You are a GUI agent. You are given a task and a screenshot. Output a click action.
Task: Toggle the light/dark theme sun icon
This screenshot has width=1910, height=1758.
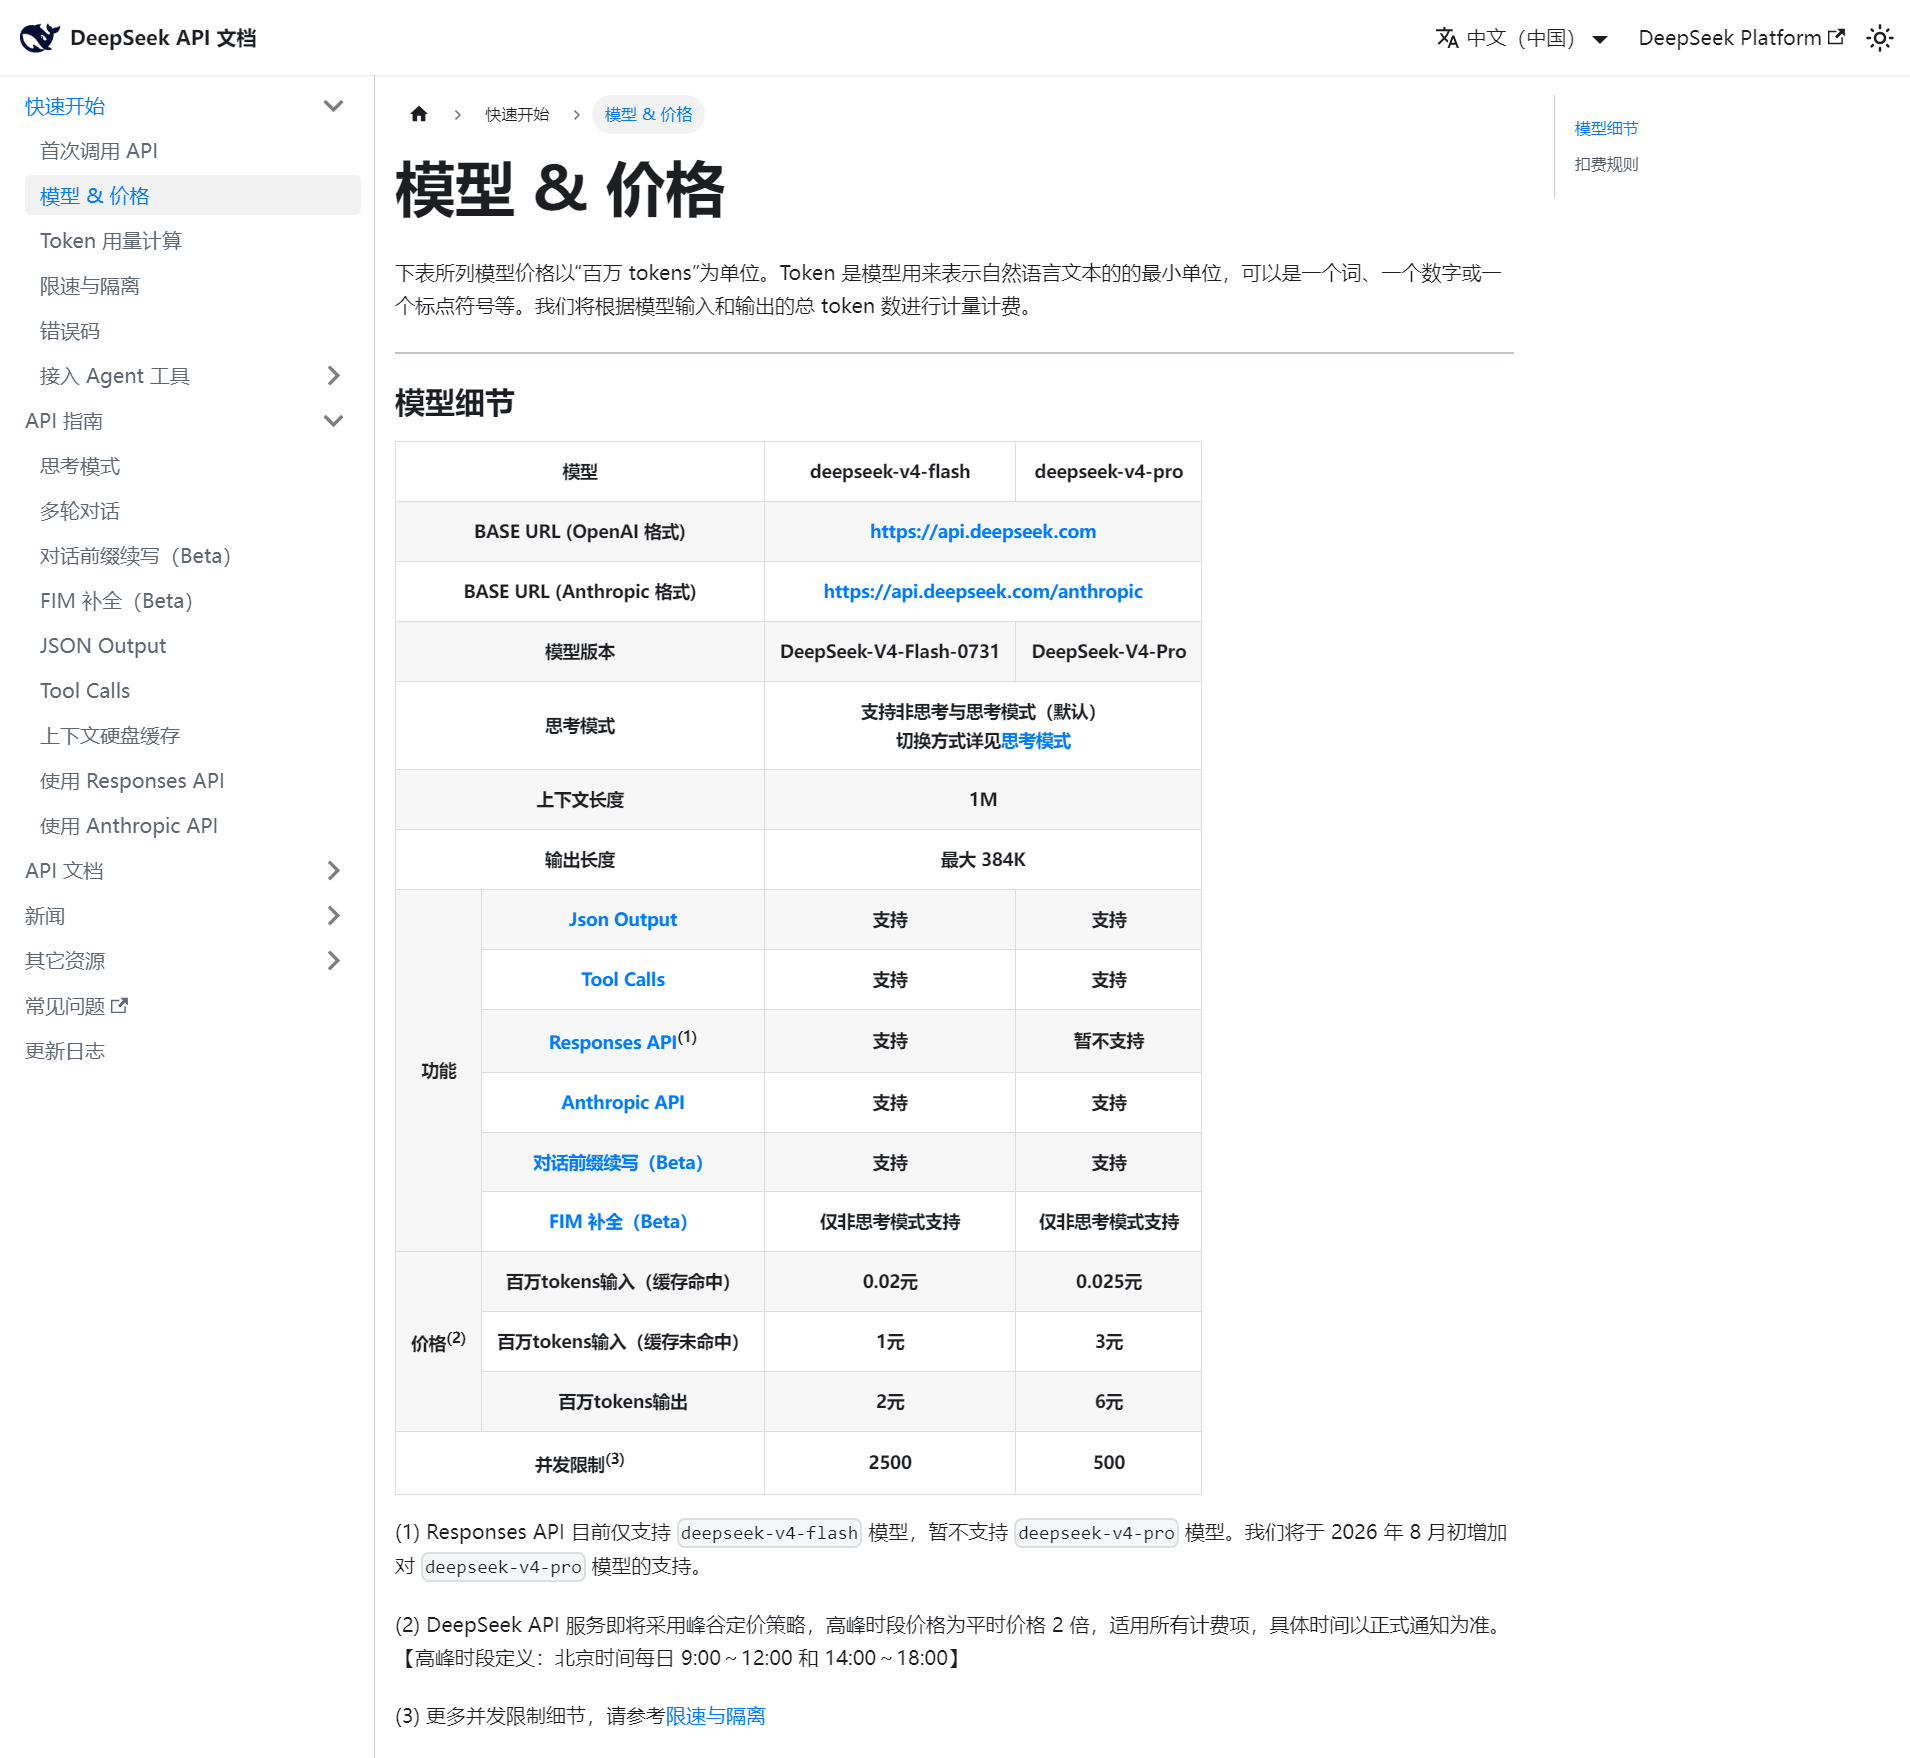click(x=1880, y=38)
